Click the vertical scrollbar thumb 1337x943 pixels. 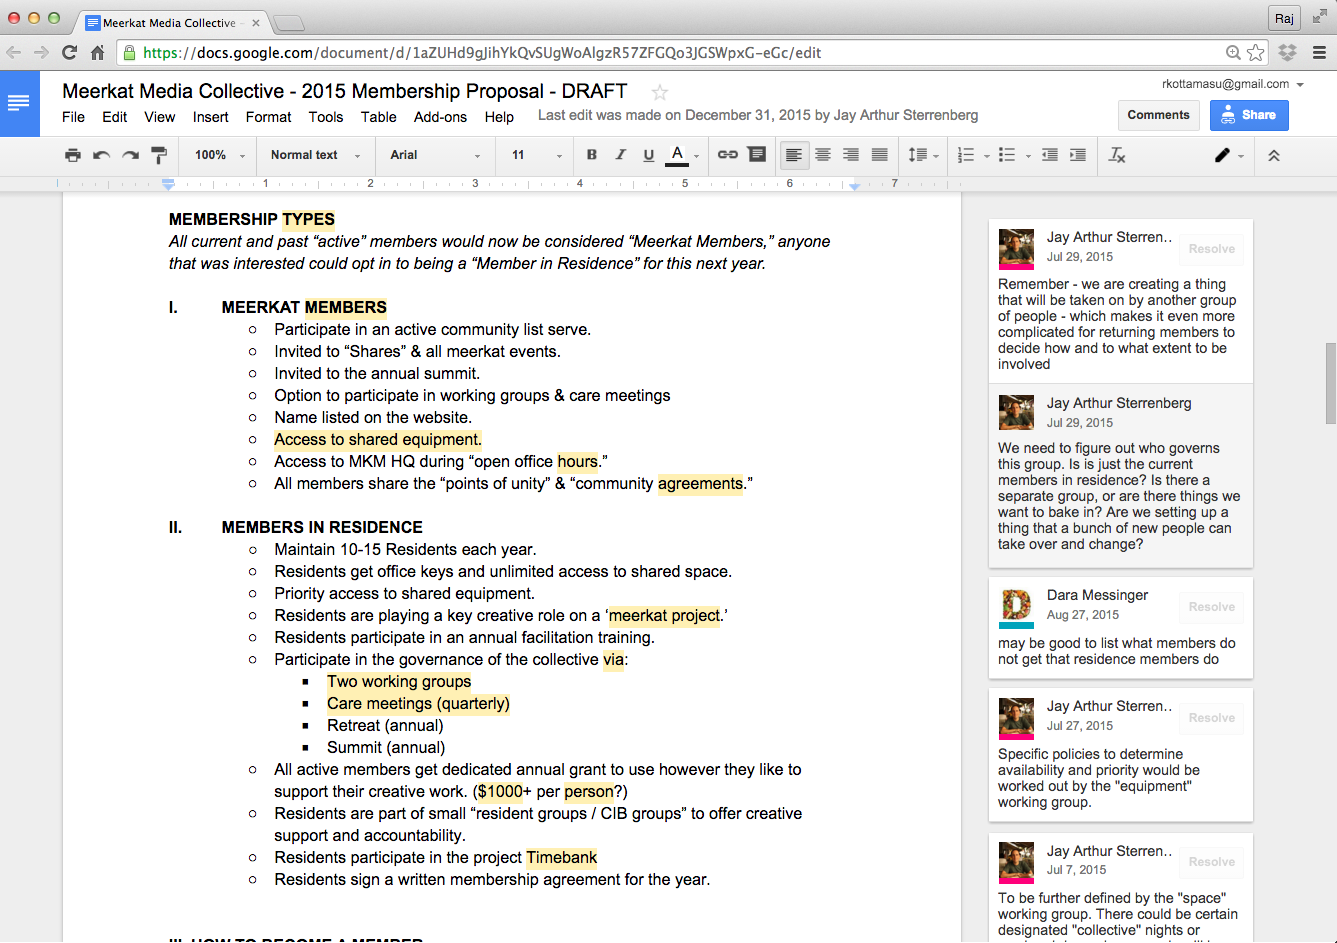click(1330, 383)
